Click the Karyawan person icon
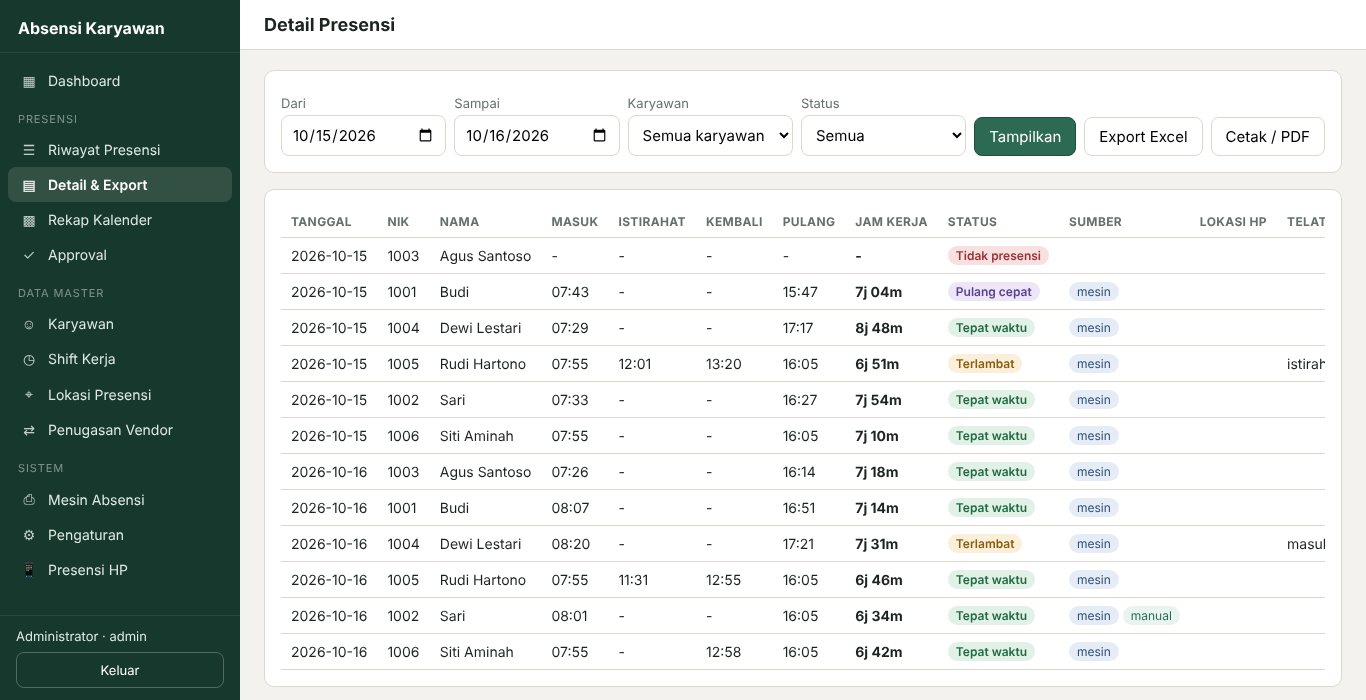 [29, 324]
